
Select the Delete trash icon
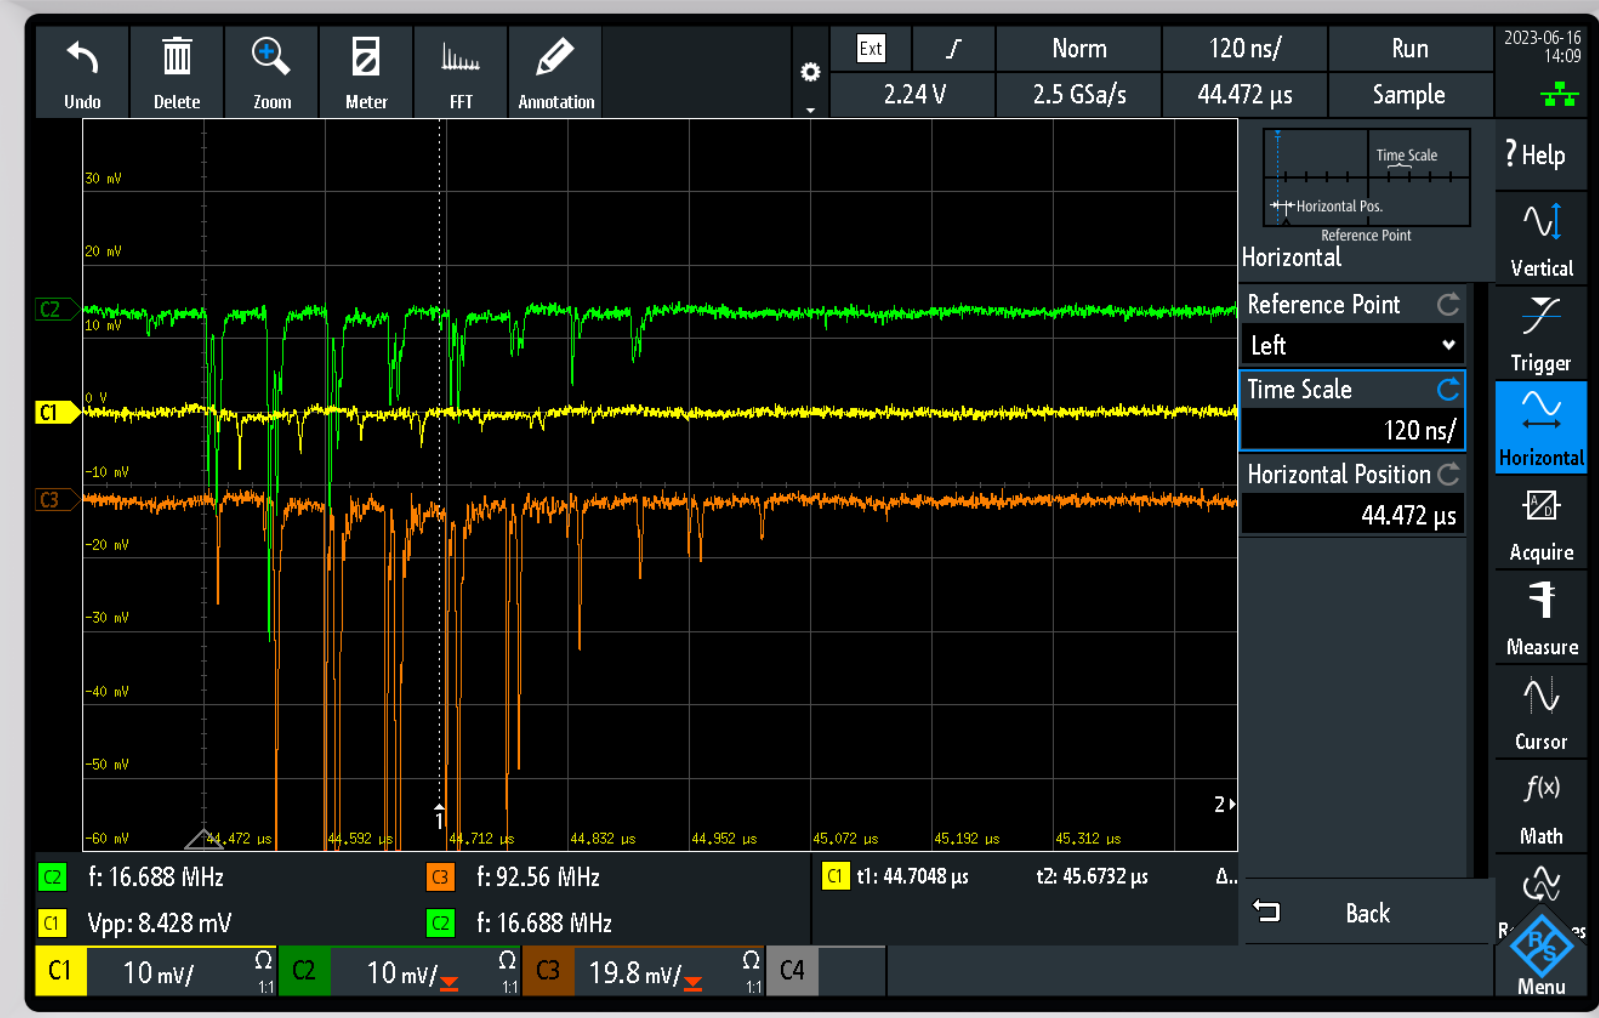click(x=176, y=58)
